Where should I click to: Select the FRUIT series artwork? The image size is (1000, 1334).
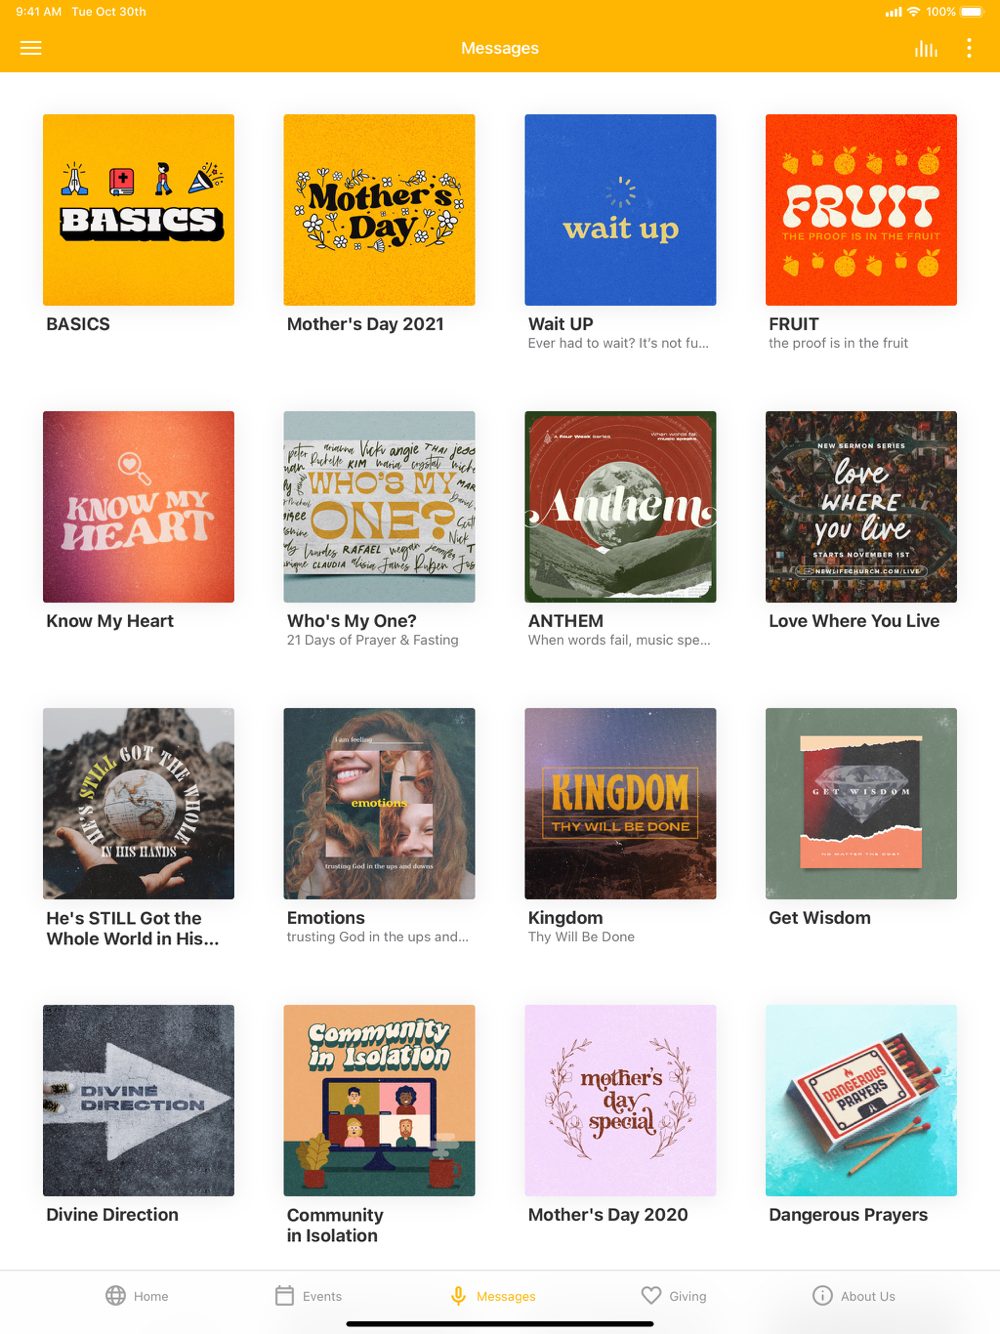(x=861, y=210)
